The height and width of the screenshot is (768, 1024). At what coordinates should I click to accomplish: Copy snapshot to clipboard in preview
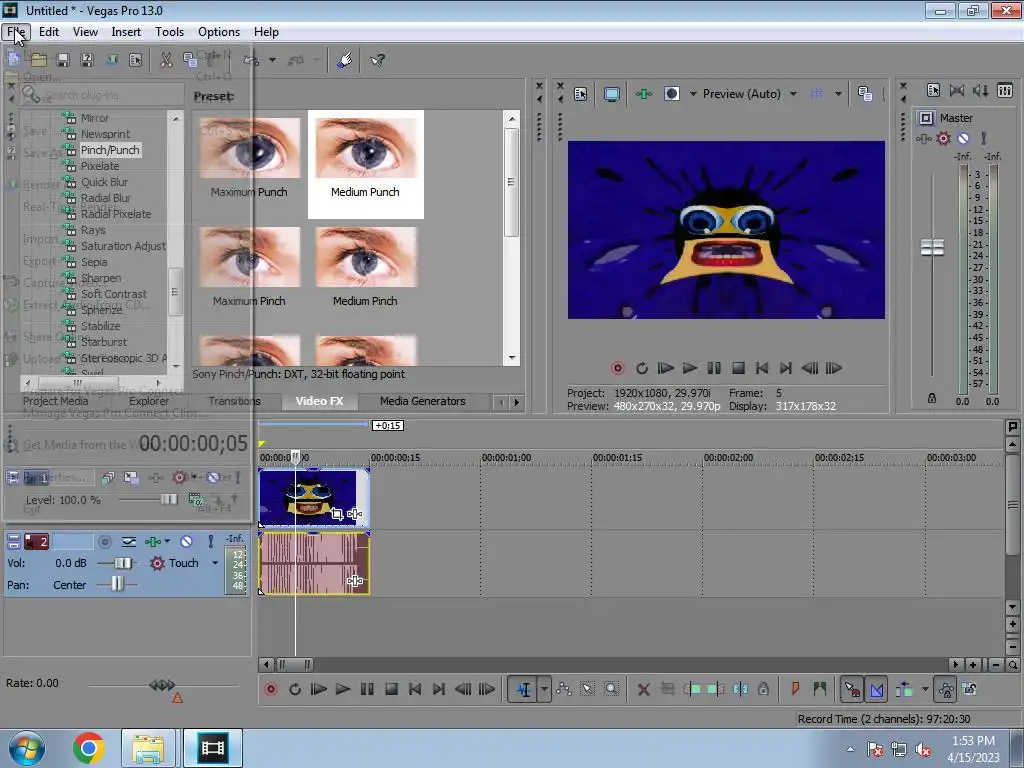point(865,94)
